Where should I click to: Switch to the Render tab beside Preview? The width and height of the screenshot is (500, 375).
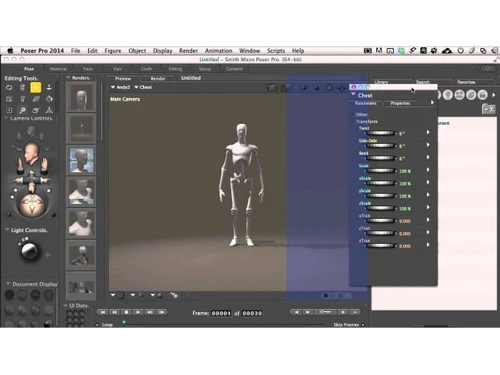pos(158,79)
